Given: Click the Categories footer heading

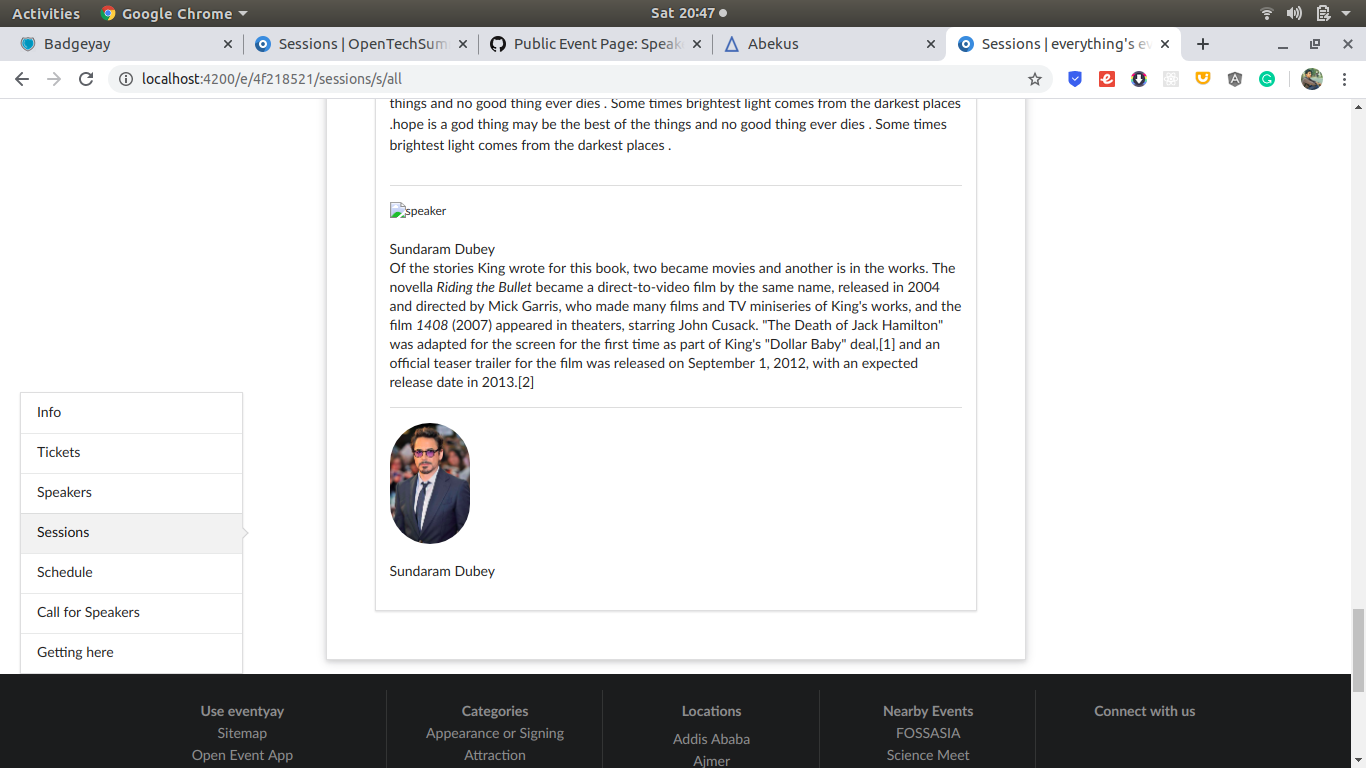Looking at the screenshot, I should pyautogui.click(x=495, y=711).
